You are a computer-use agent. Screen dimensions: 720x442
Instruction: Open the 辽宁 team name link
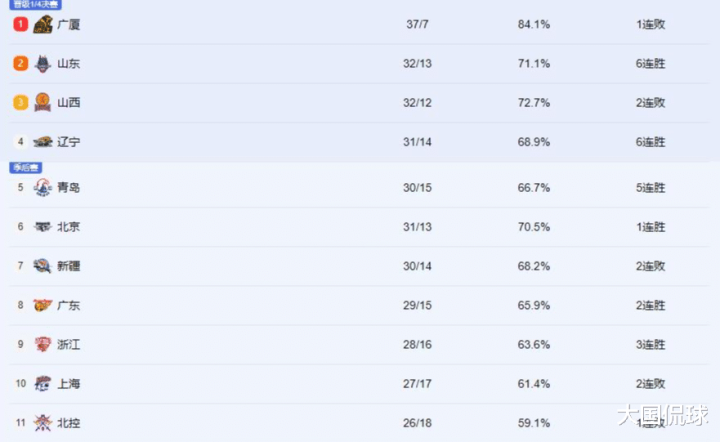(x=68, y=142)
